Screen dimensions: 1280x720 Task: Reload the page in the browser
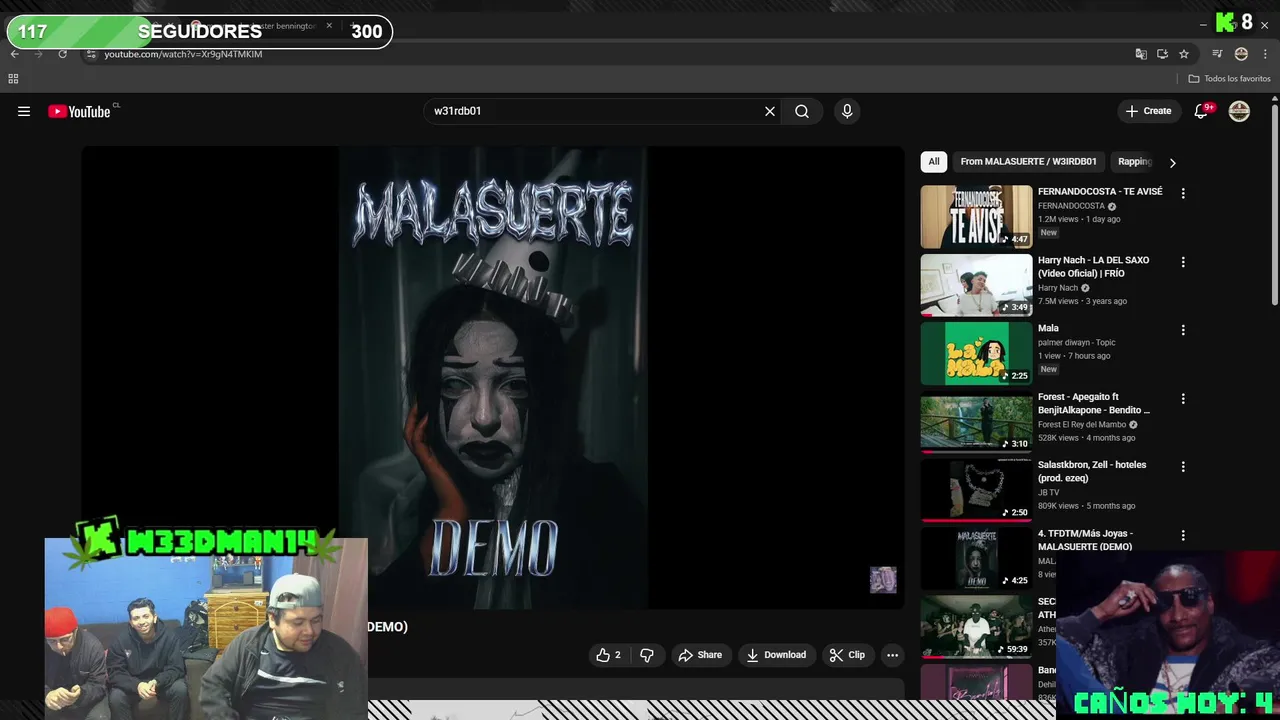62,54
